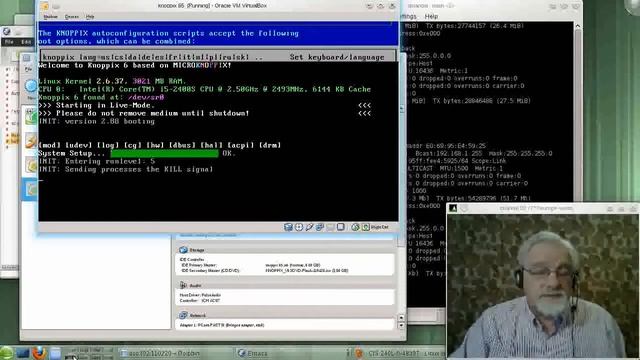Image resolution: width=640 pixels, height=360 pixels.
Task: Click the System Setup green progress bar
Action: 164,153
